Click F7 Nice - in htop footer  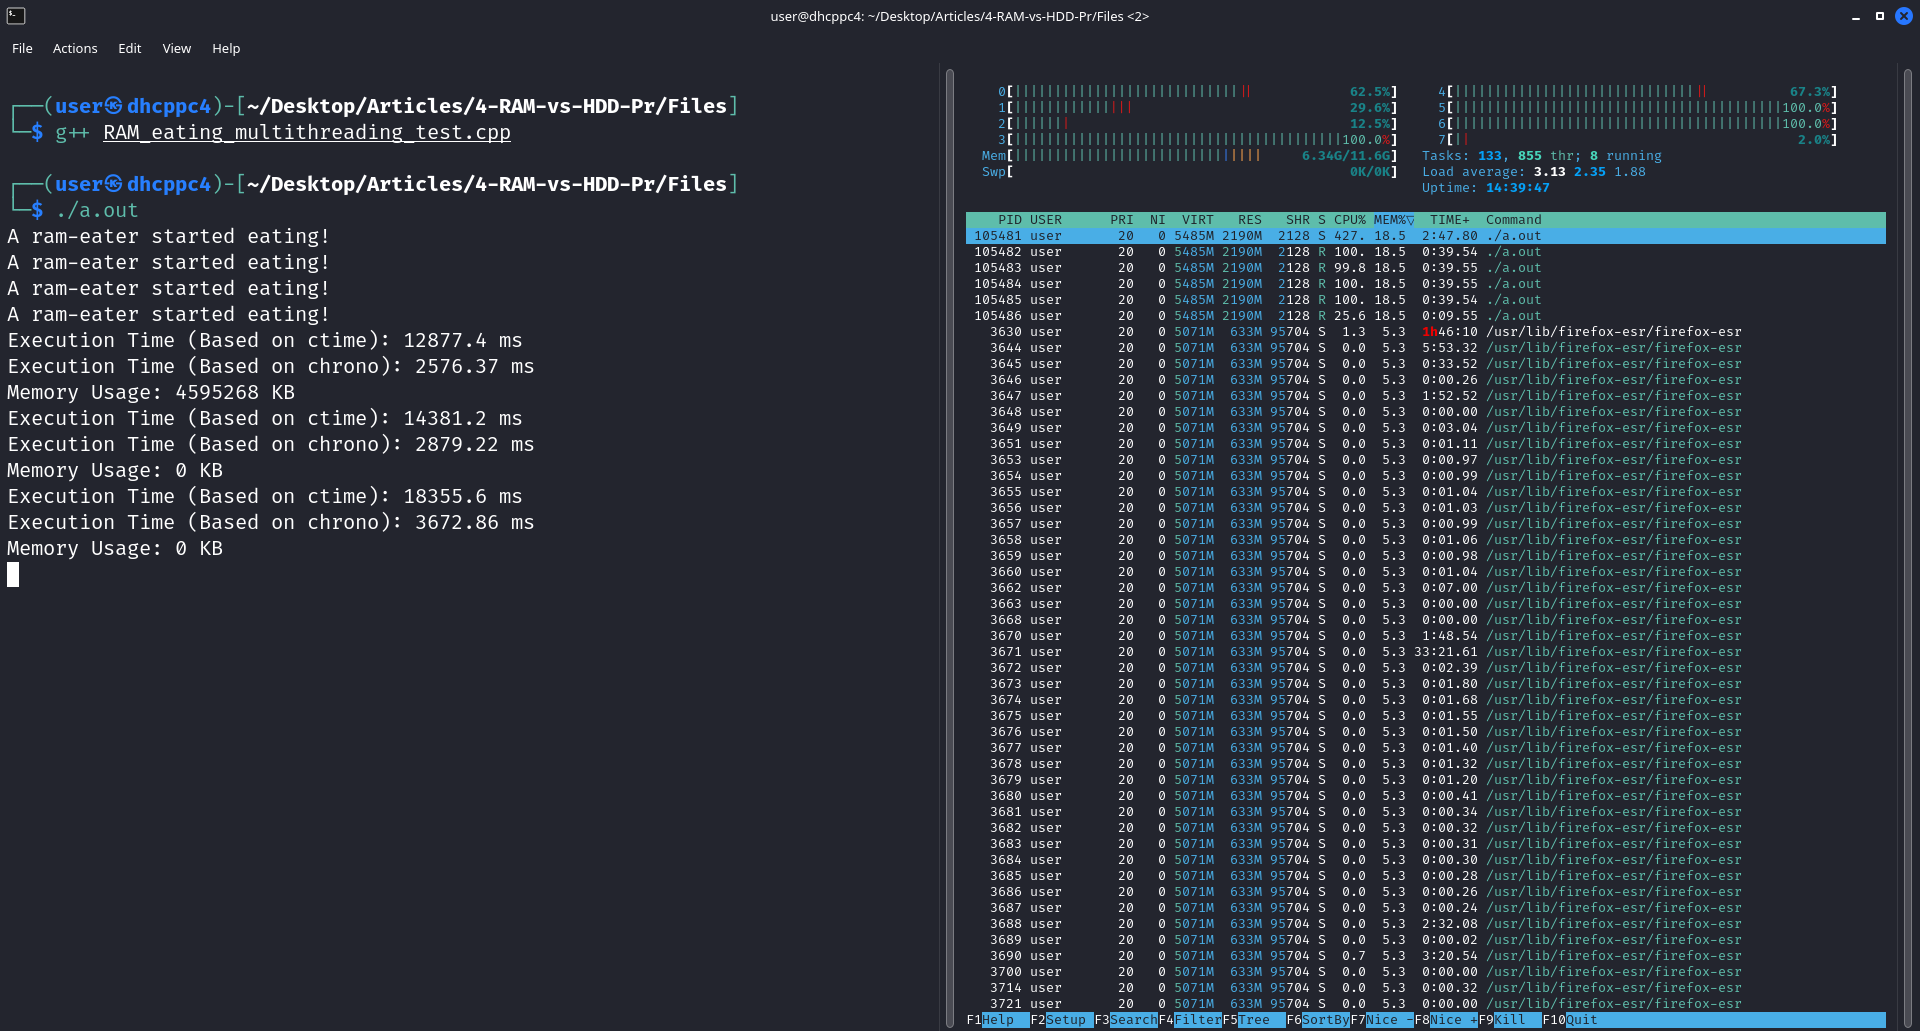tap(1381, 1020)
